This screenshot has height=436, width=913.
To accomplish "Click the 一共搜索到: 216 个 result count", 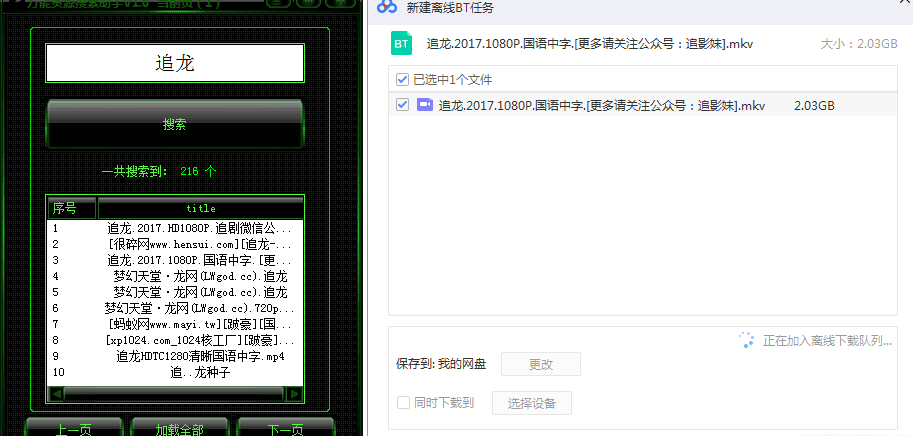I will (x=158, y=171).
